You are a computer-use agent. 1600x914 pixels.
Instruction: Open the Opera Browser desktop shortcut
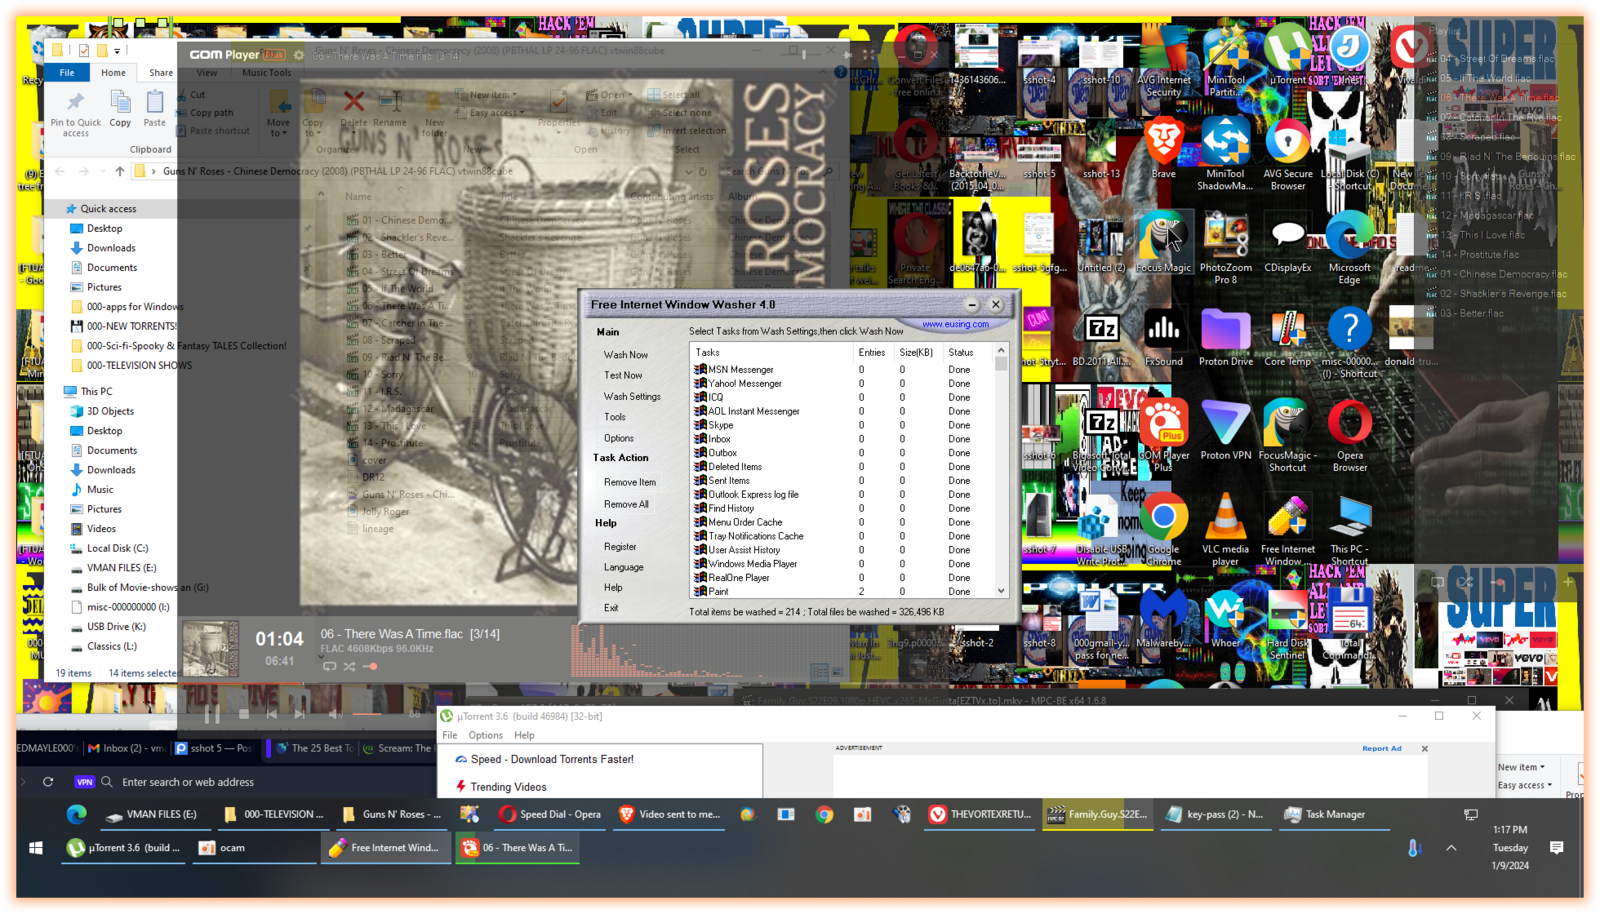pos(1349,436)
